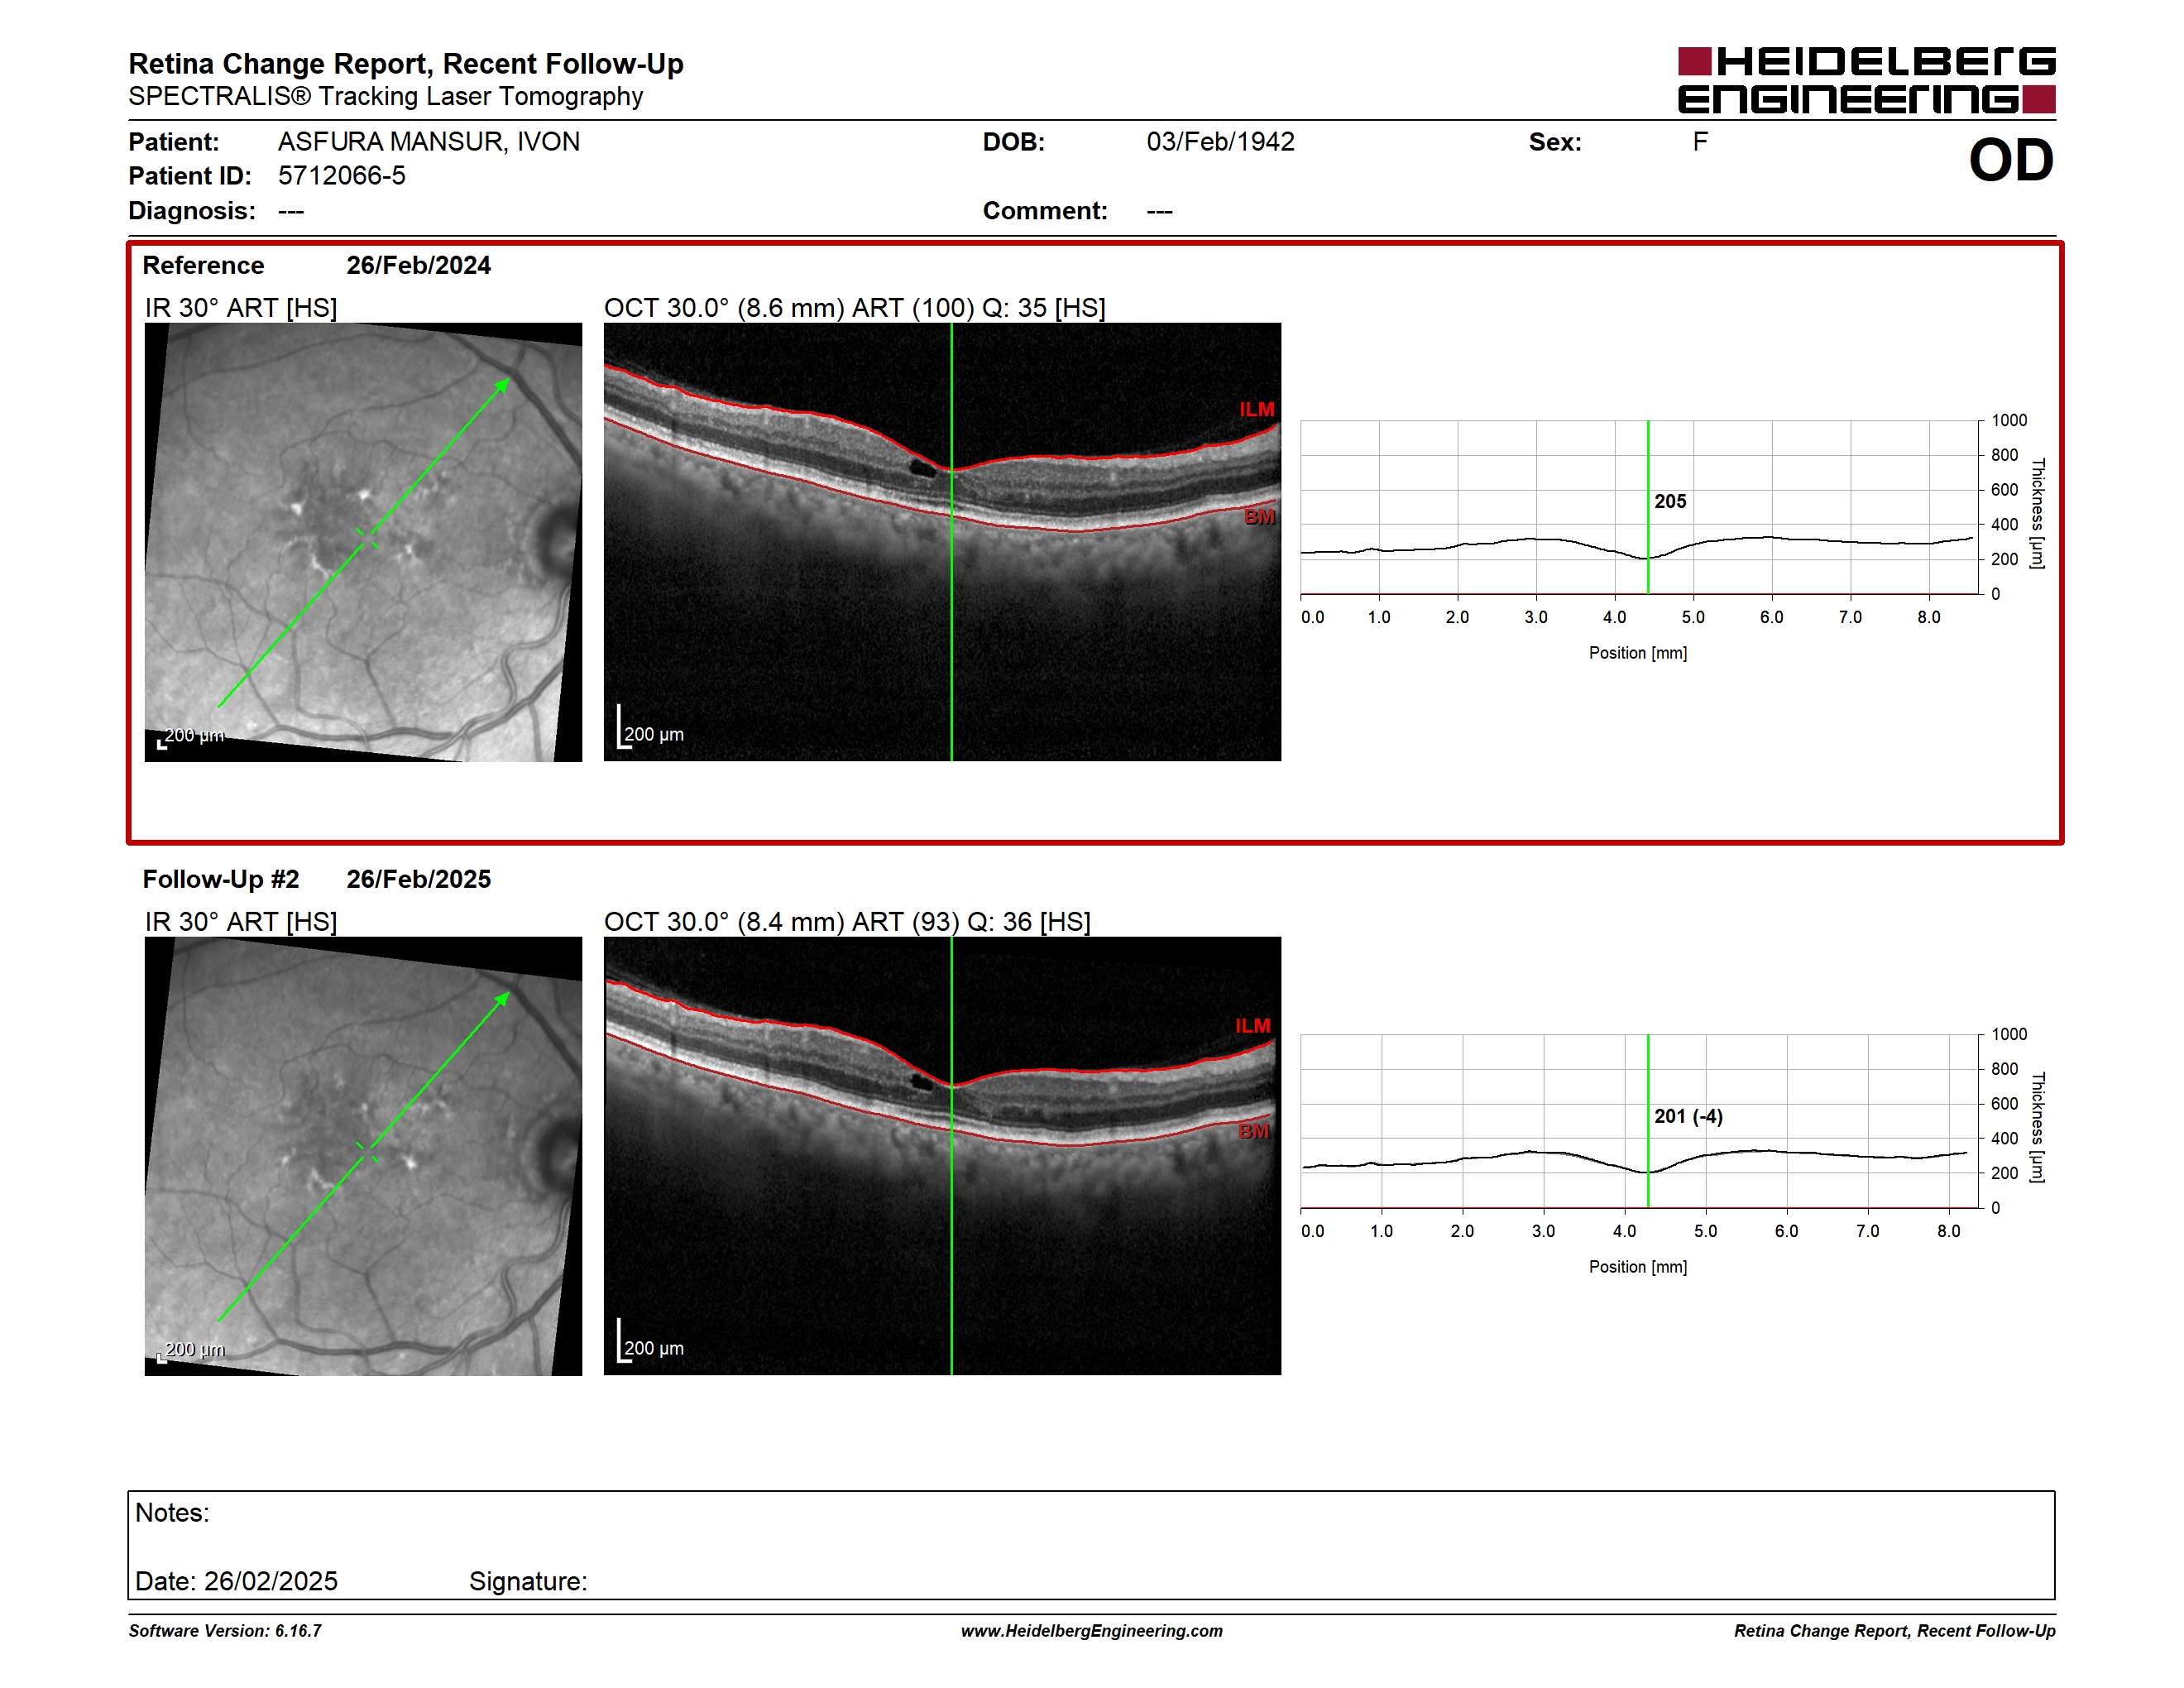The height and width of the screenshot is (1688, 2184).
Task: Click the Position [mm] axis label in Follow-Up chart
Action: pyautogui.click(x=1638, y=1267)
